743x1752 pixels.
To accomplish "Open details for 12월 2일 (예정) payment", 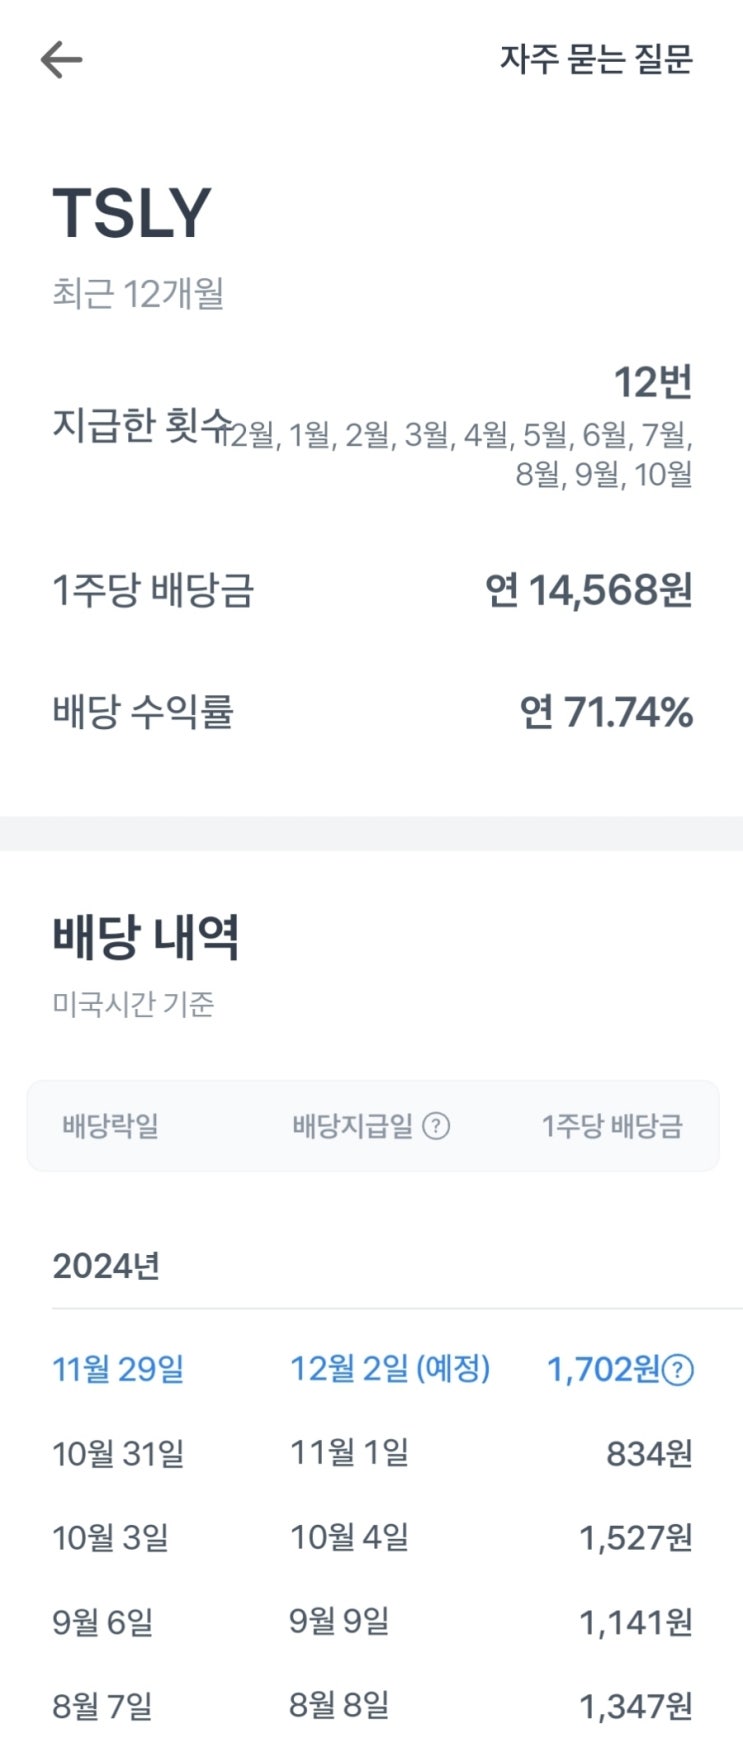I will (389, 1370).
